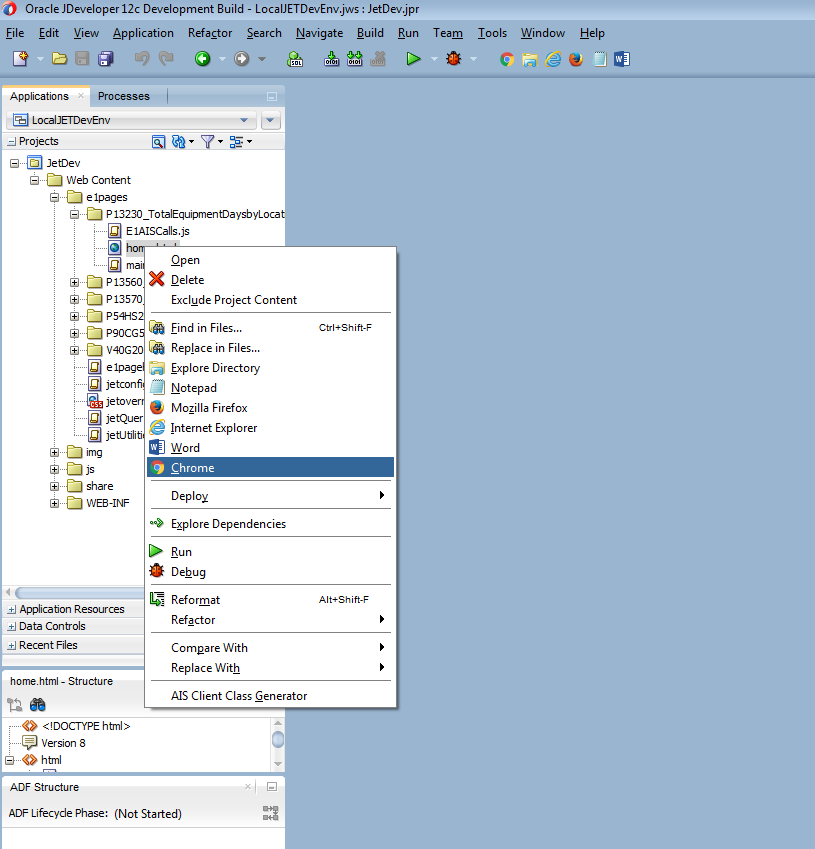The image size is (815, 849).
Task: Open Advanced Search icon in Projects panel
Action: tap(159, 141)
